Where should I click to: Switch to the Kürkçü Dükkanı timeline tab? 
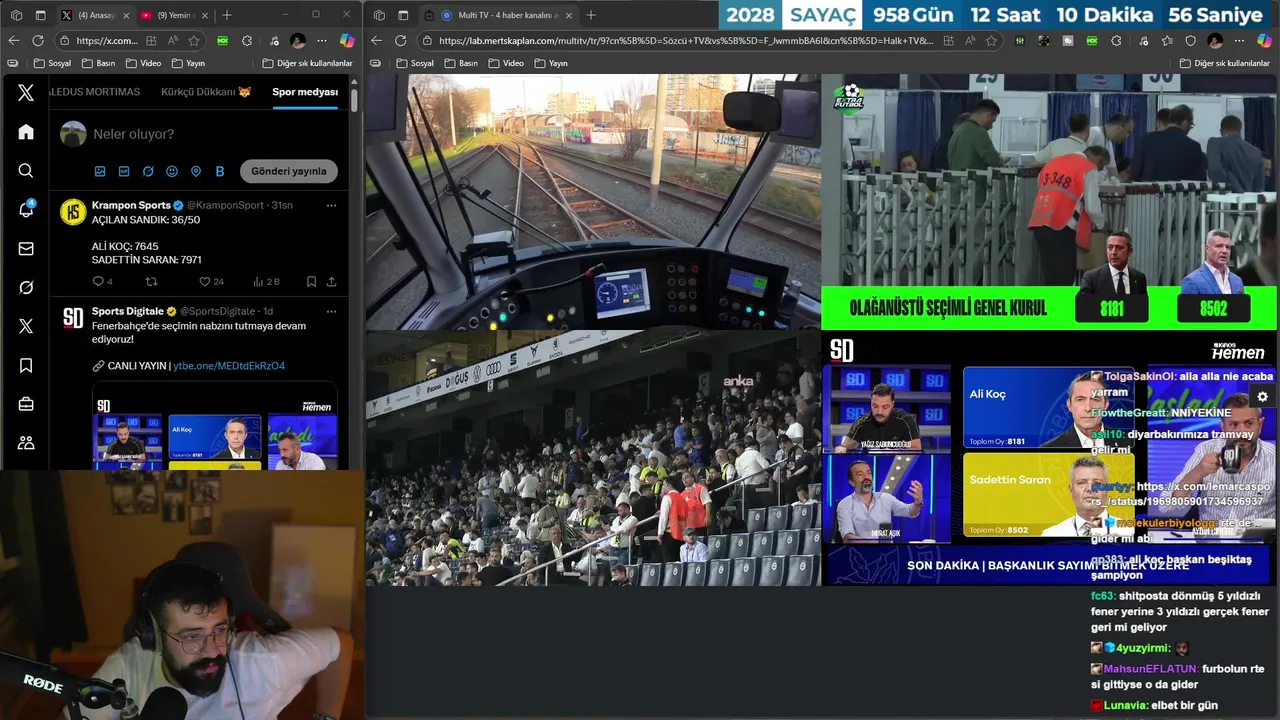(206, 92)
